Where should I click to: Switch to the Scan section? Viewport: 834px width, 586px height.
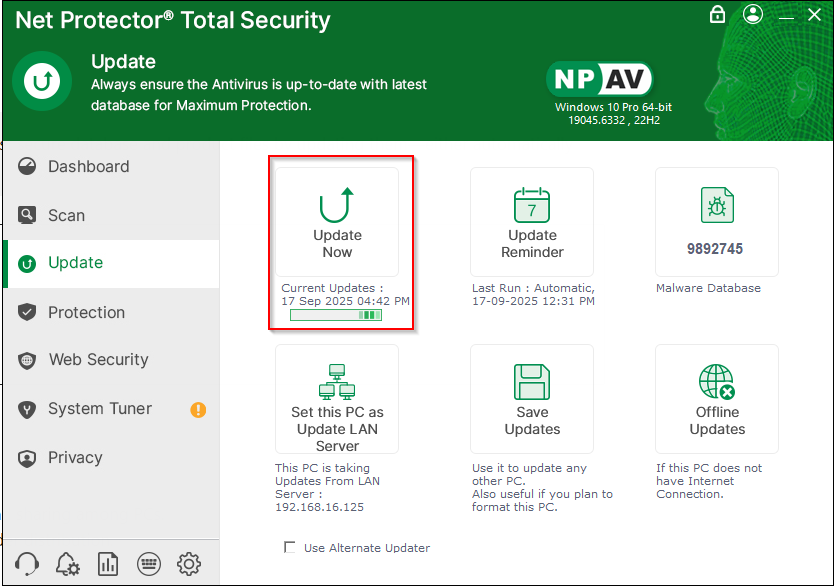click(66, 215)
